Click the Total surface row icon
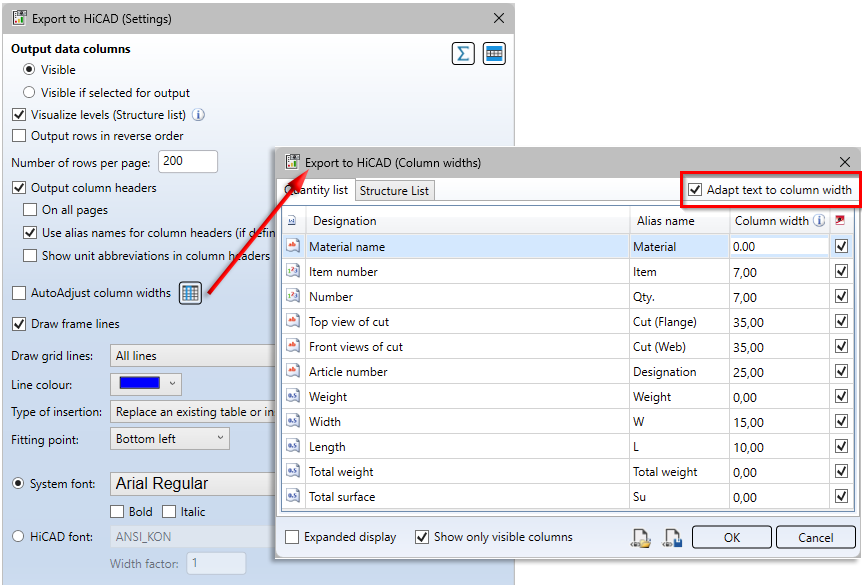Viewport: 865px width, 585px height. coord(293,496)
